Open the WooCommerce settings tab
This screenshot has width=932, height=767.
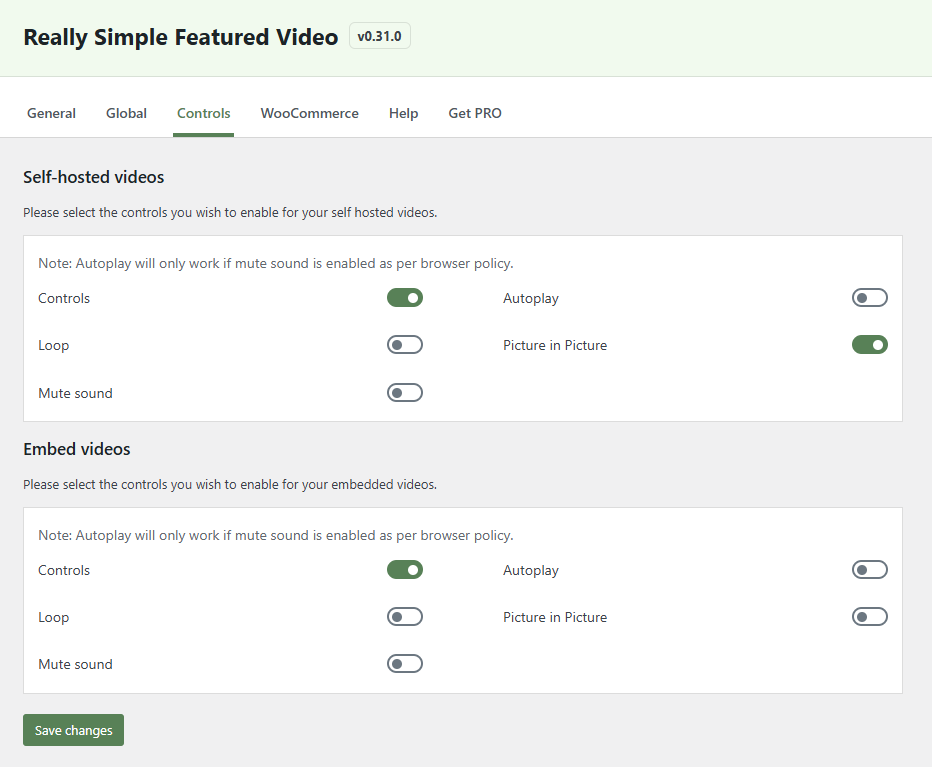309,113
